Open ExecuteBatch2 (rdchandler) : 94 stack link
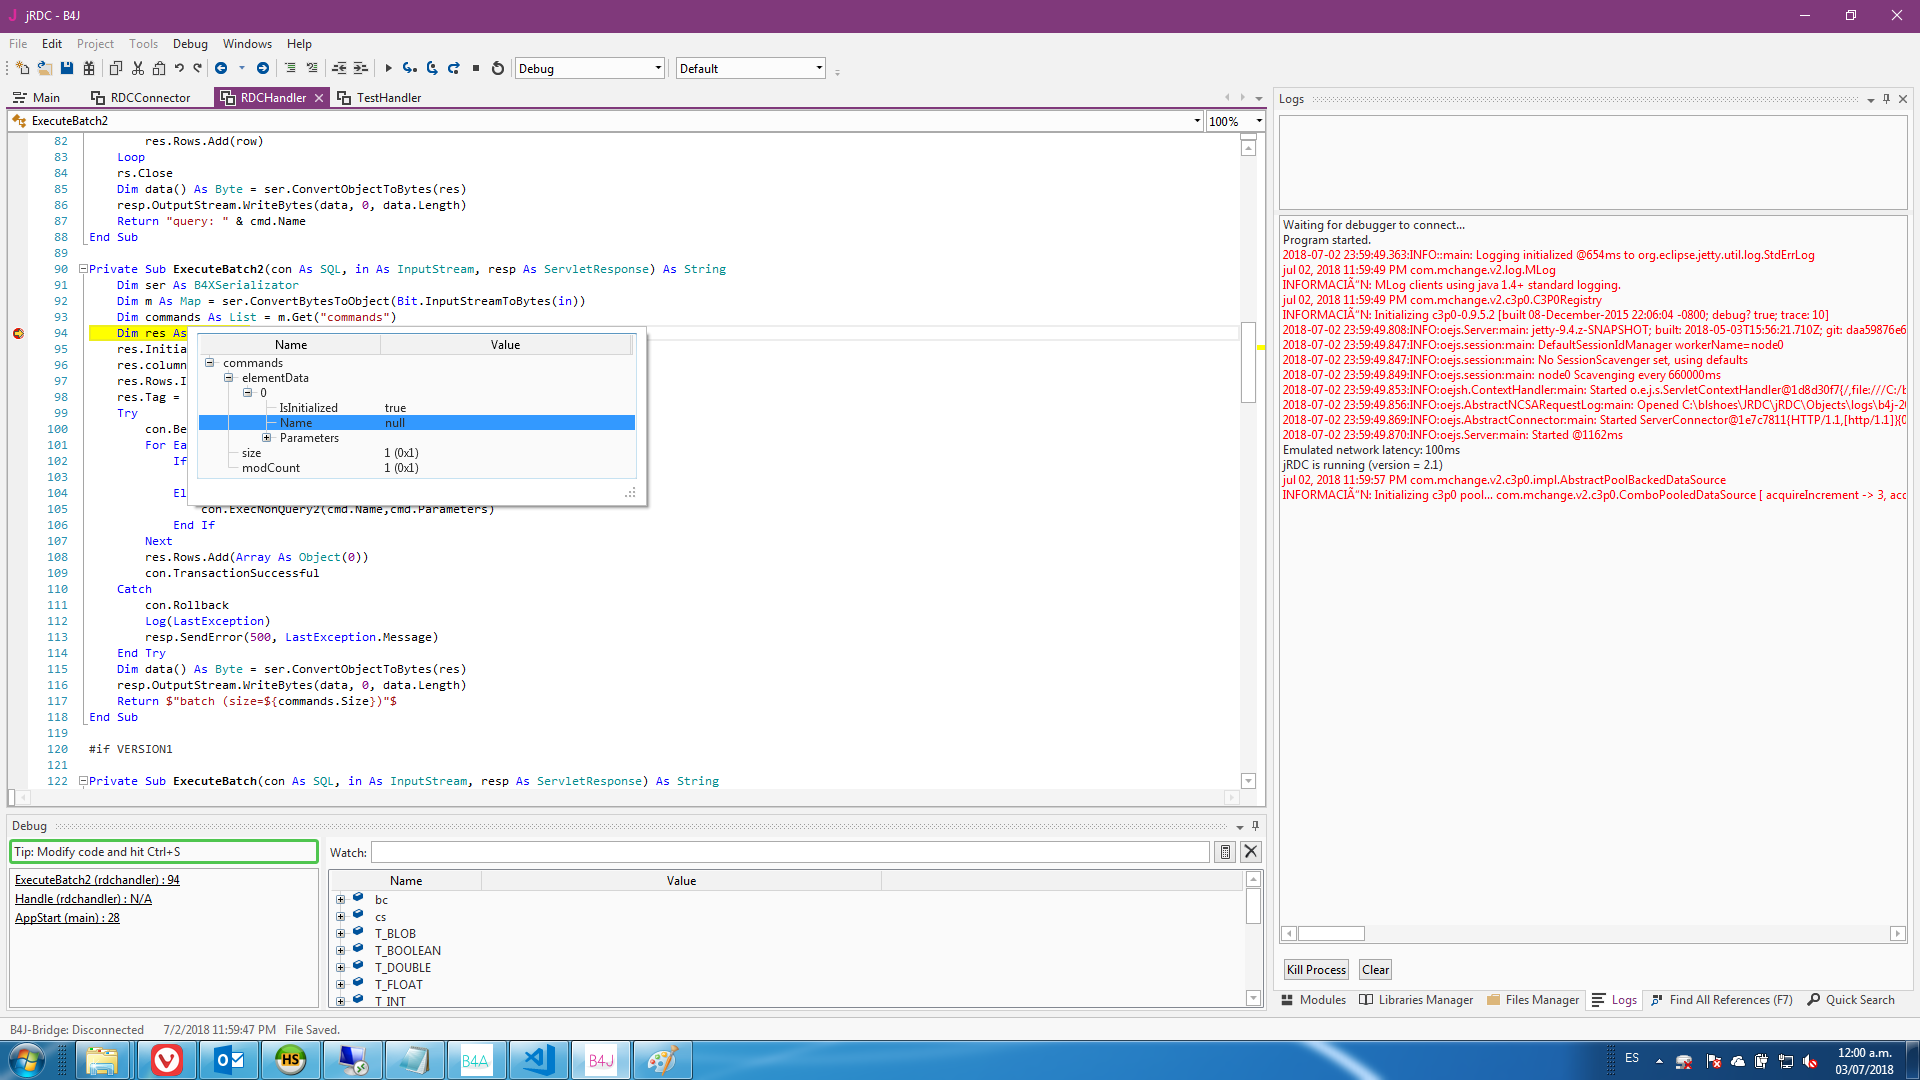Viewport: 1920px width, 1080px height. (97, 880)
